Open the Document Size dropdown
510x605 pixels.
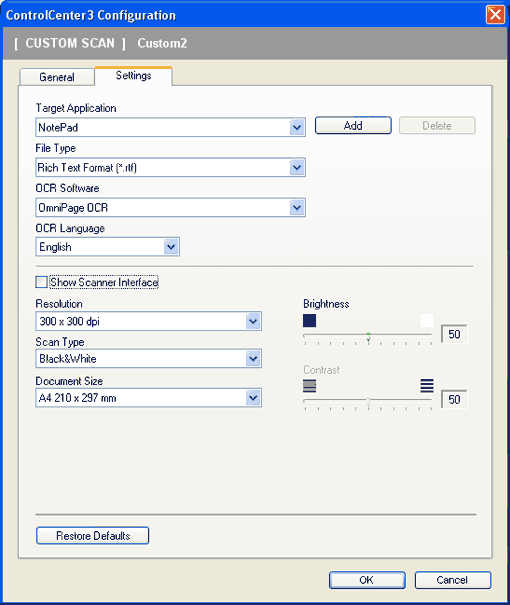(x=148, y=398)
